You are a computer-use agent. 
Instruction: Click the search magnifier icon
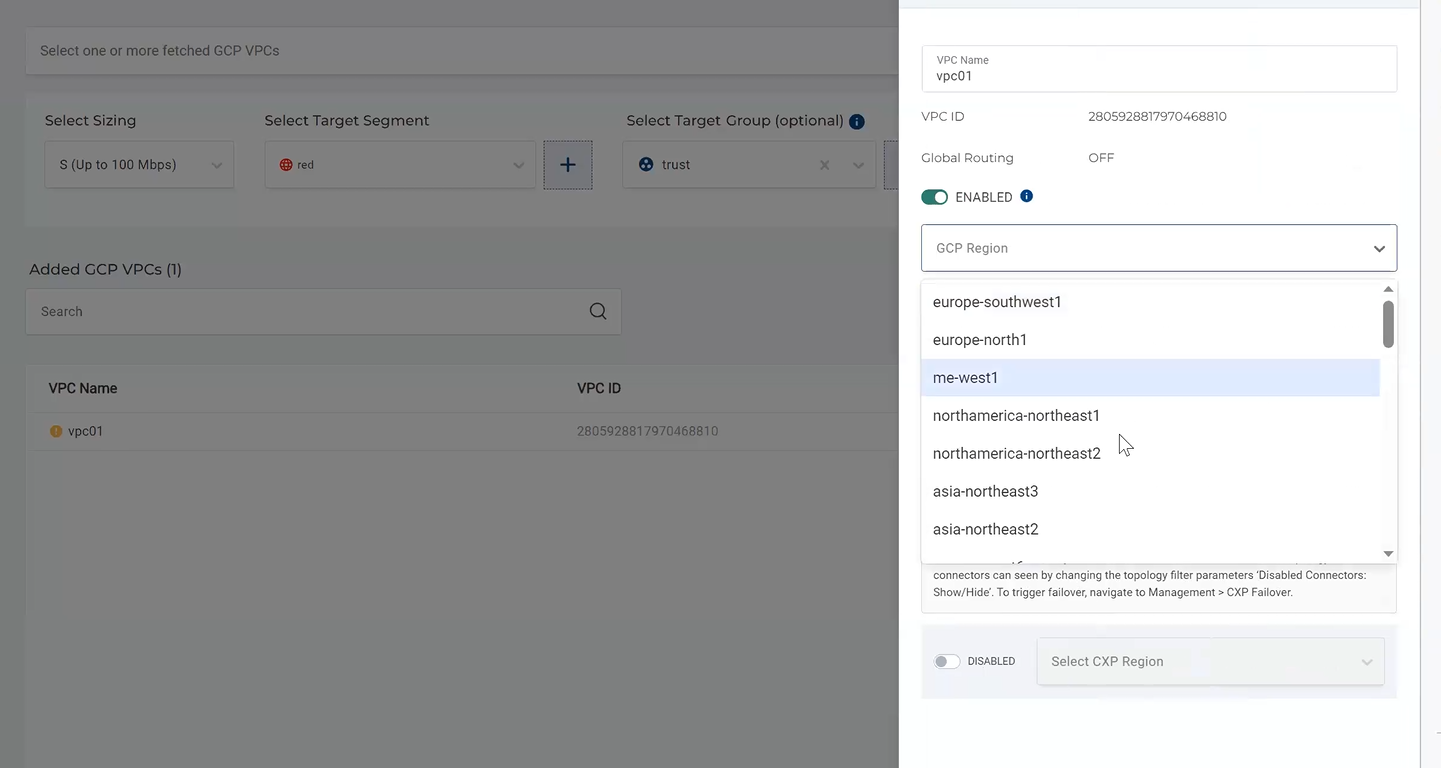tap(598, 311)
